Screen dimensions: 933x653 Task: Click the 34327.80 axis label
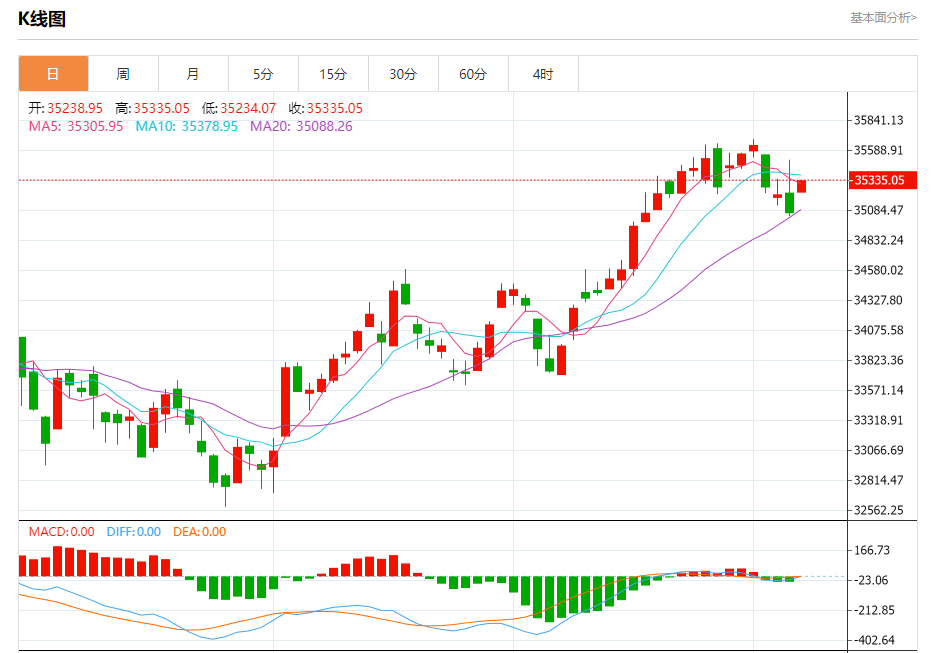[x=878, y=300]
